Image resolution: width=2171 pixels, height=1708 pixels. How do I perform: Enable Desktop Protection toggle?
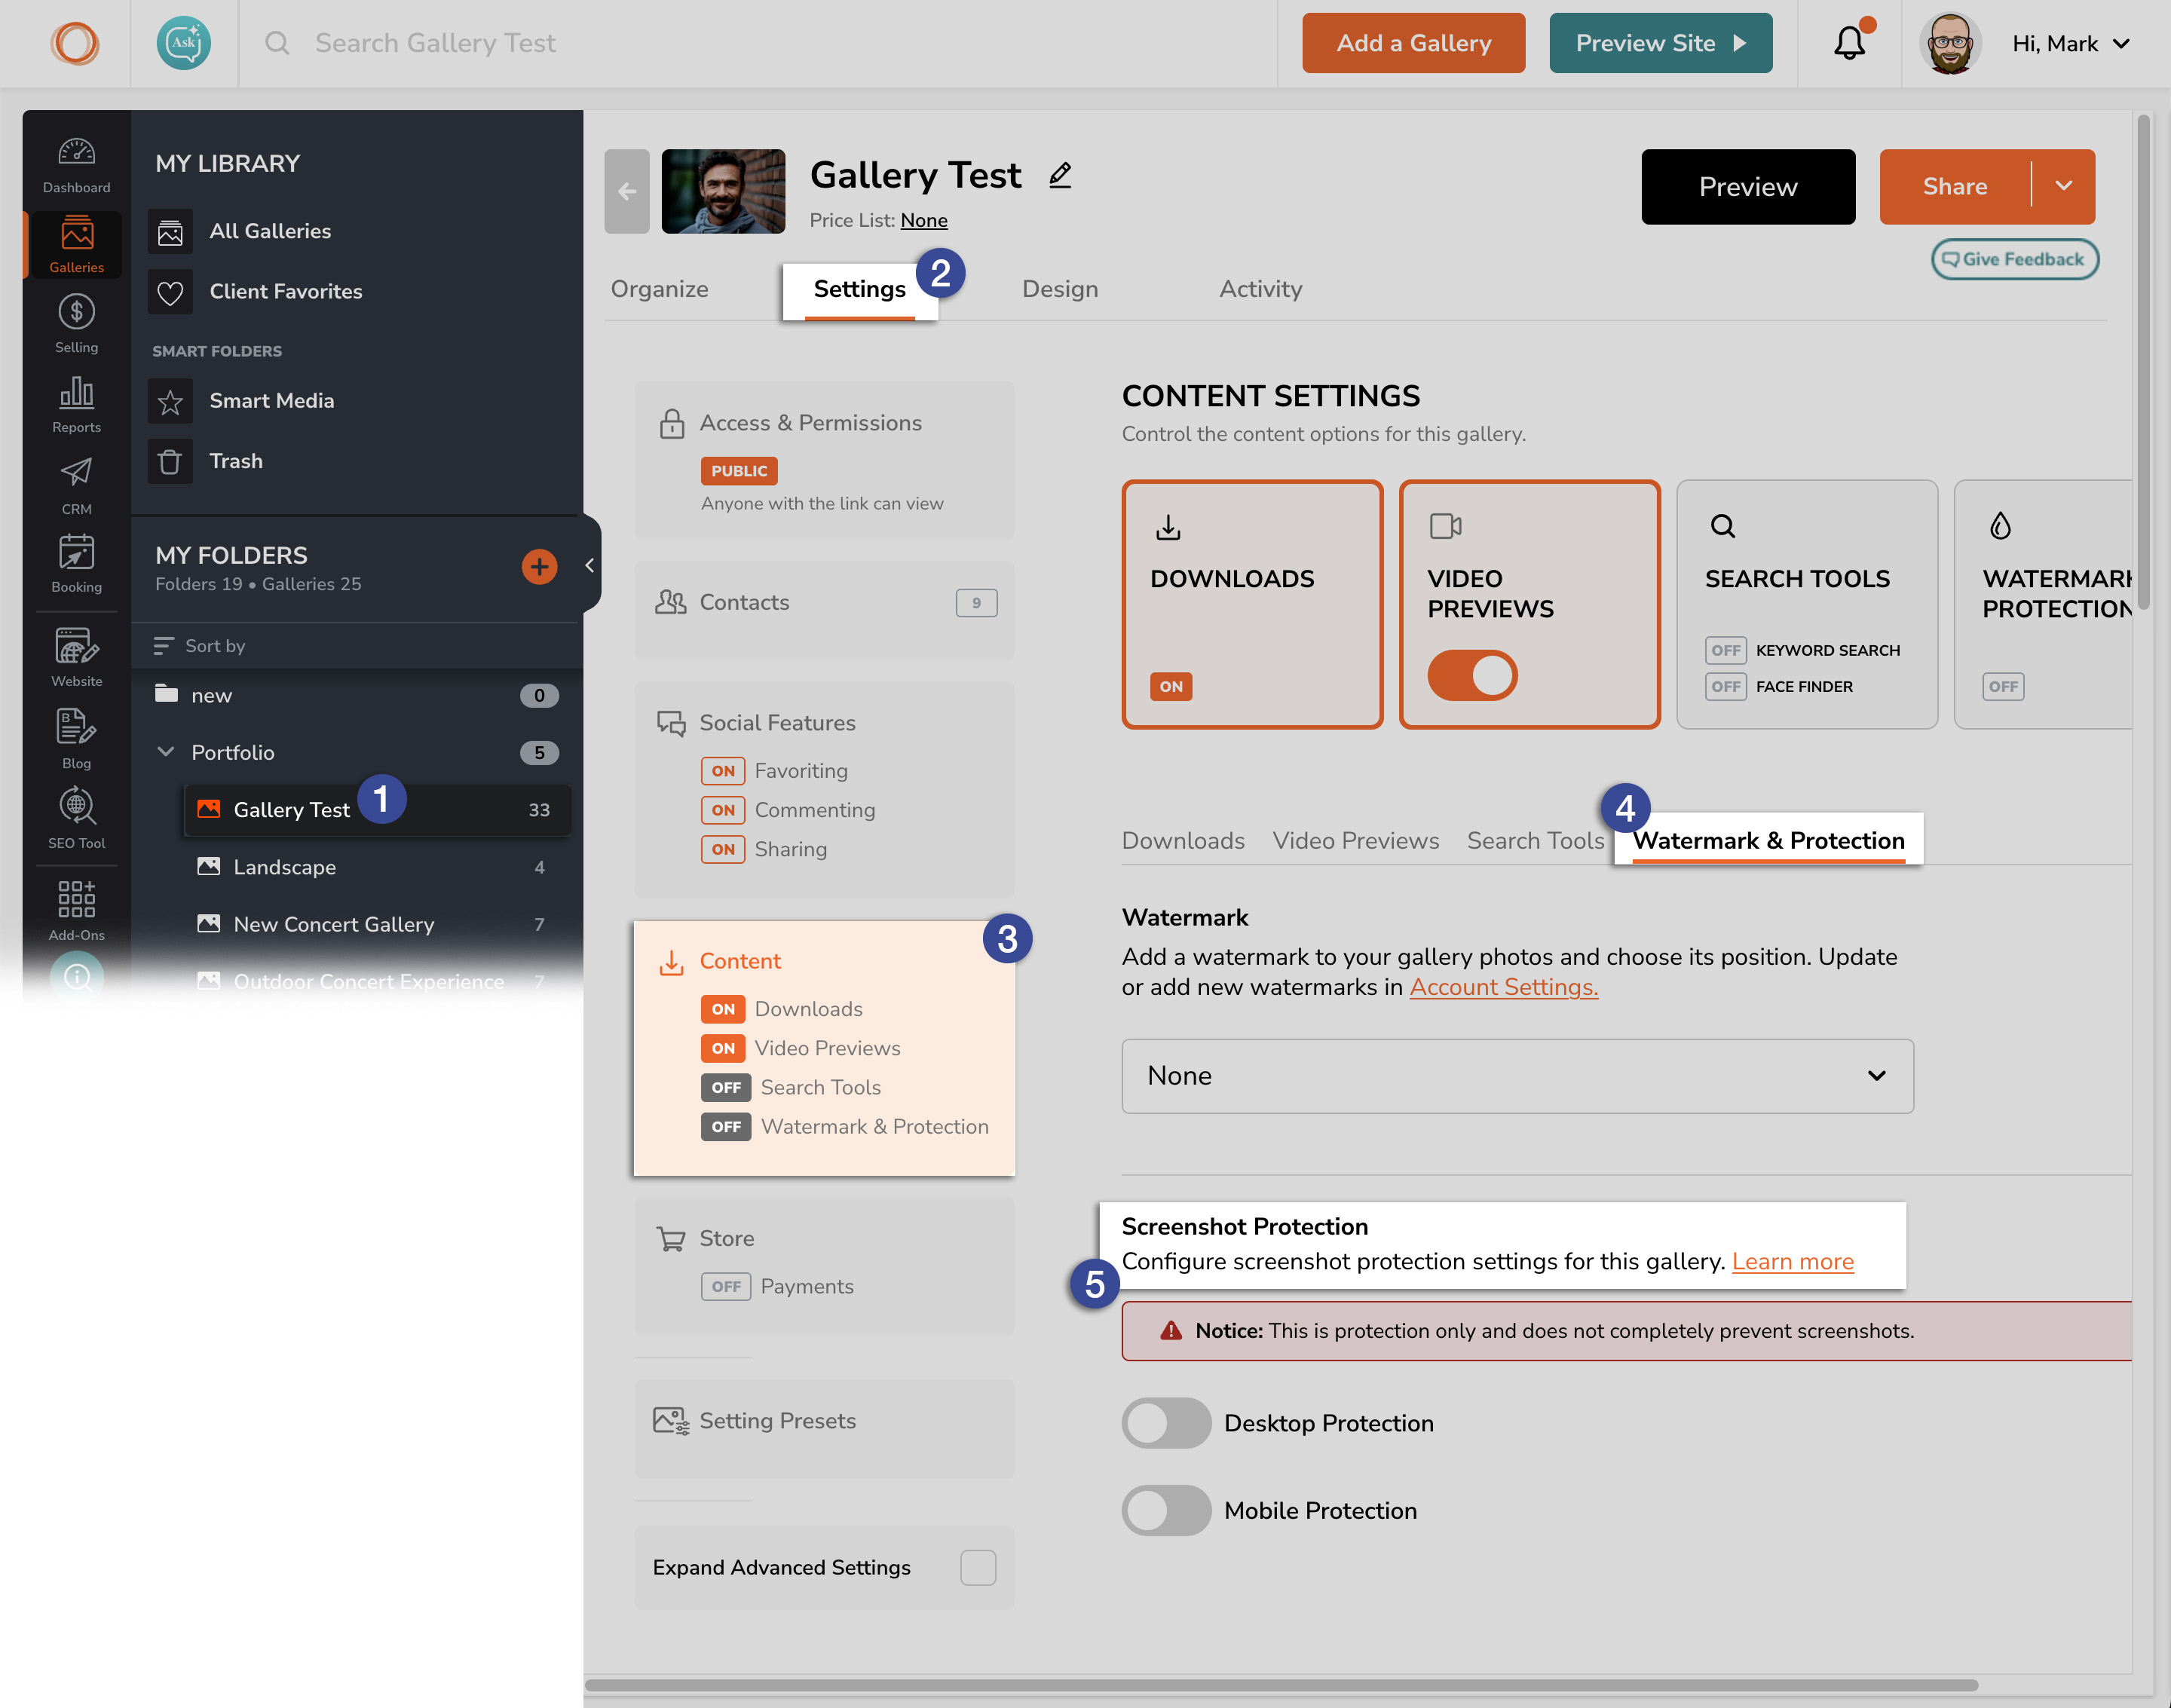tap(1166, 1423)
